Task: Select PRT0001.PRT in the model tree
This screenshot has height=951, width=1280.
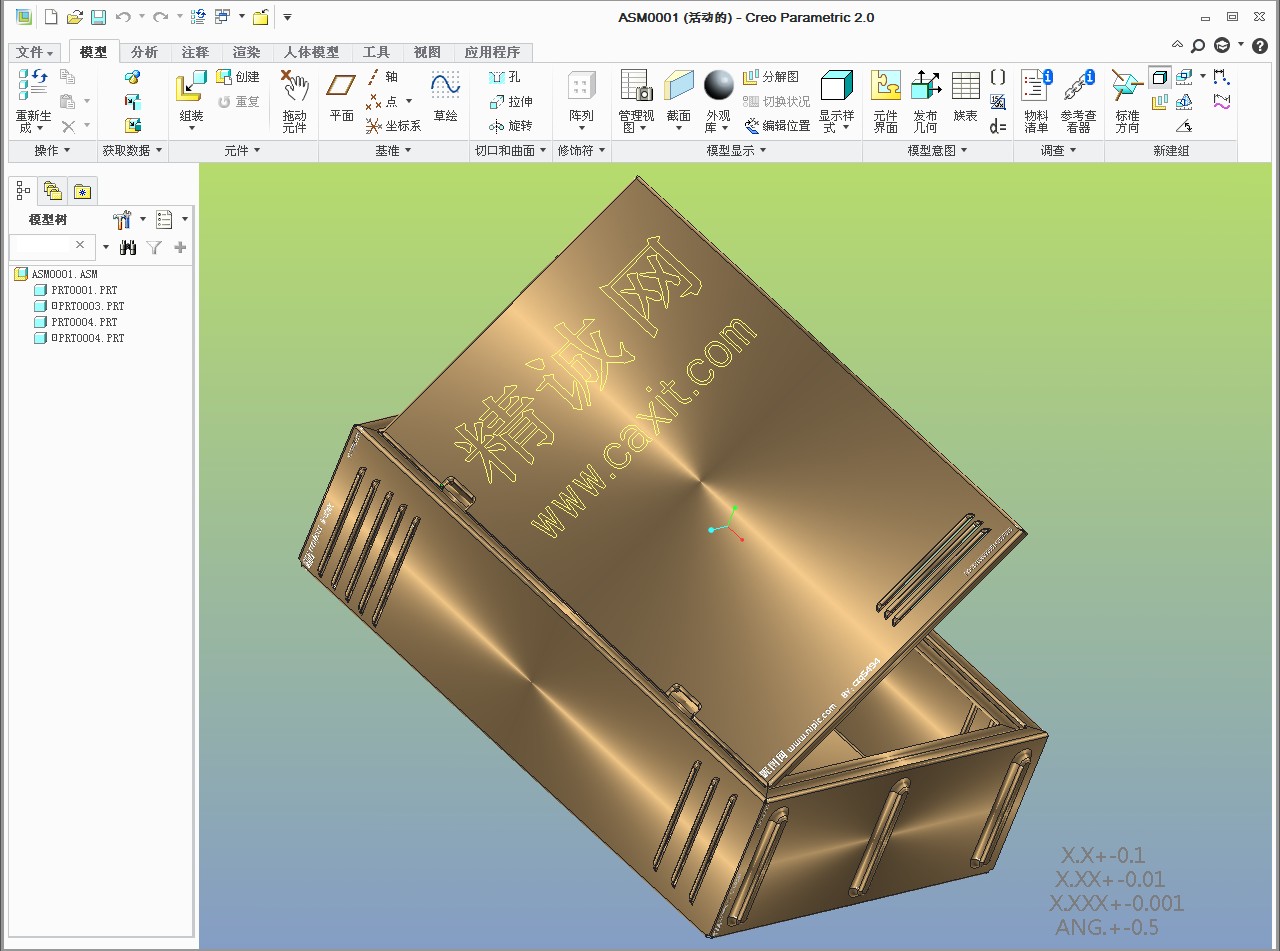Action: pos(76,290)
